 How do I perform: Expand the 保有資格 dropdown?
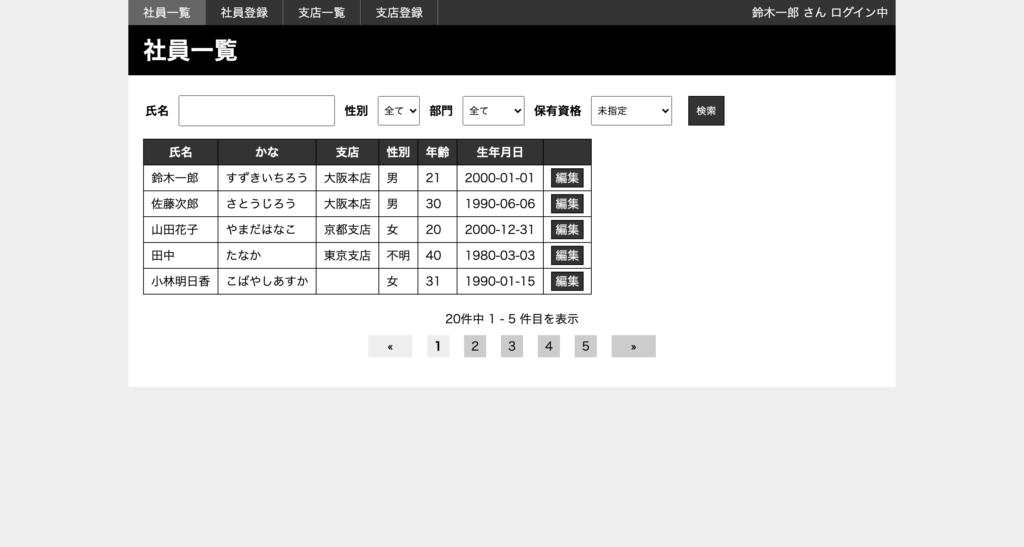click(x=631, y=111)
